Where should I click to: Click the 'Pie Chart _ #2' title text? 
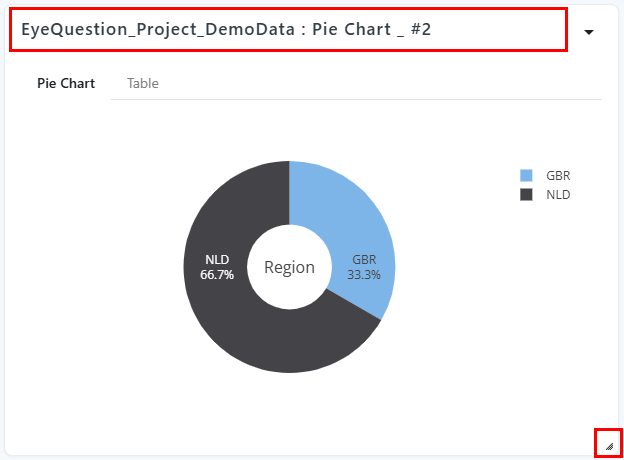click(371, 30)
